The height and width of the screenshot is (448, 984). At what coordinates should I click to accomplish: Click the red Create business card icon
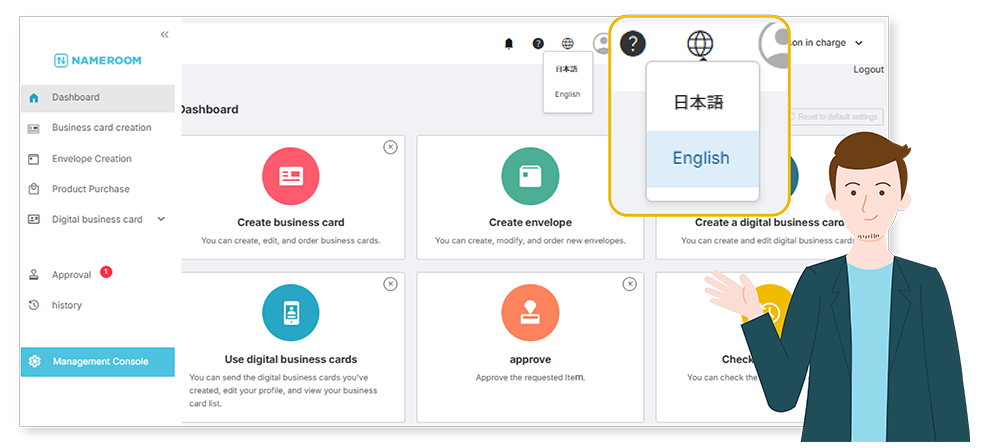[290, 177]
